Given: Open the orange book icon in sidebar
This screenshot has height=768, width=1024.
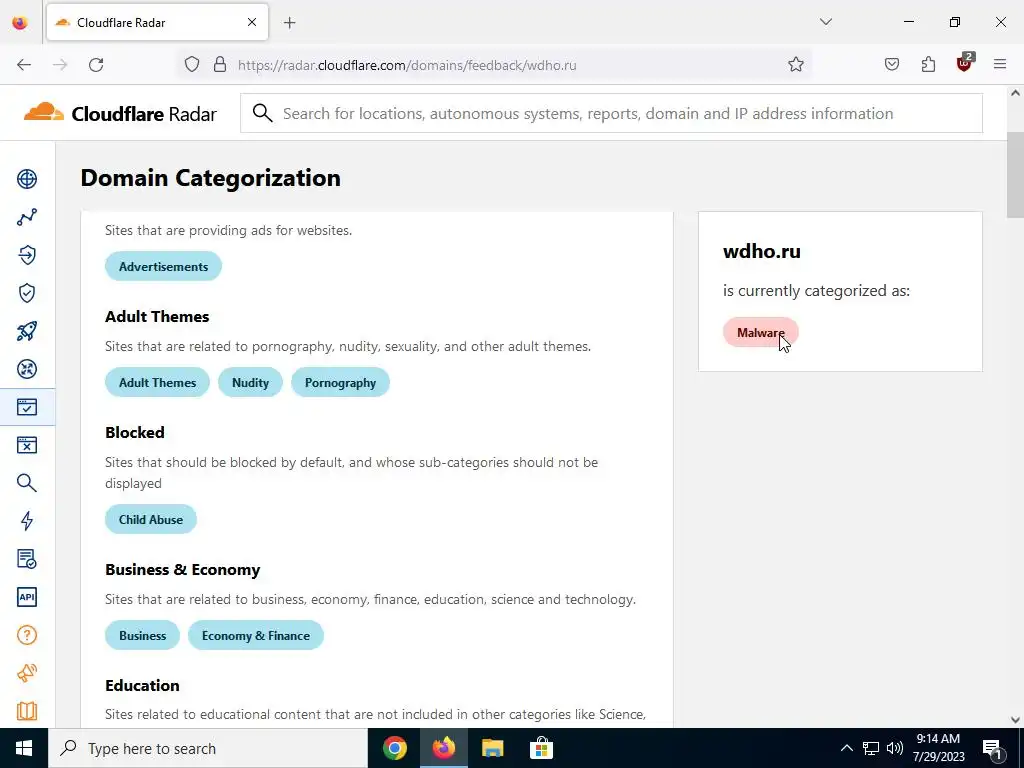Looking at the screenshot, I should tap(27, 711).
